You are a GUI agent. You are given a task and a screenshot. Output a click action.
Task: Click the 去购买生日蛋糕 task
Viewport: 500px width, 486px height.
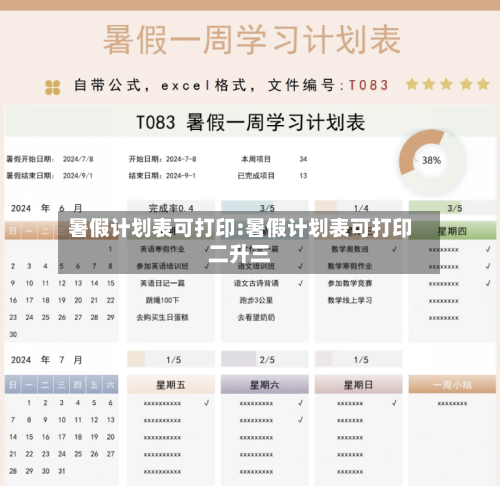tap(162, 317)
